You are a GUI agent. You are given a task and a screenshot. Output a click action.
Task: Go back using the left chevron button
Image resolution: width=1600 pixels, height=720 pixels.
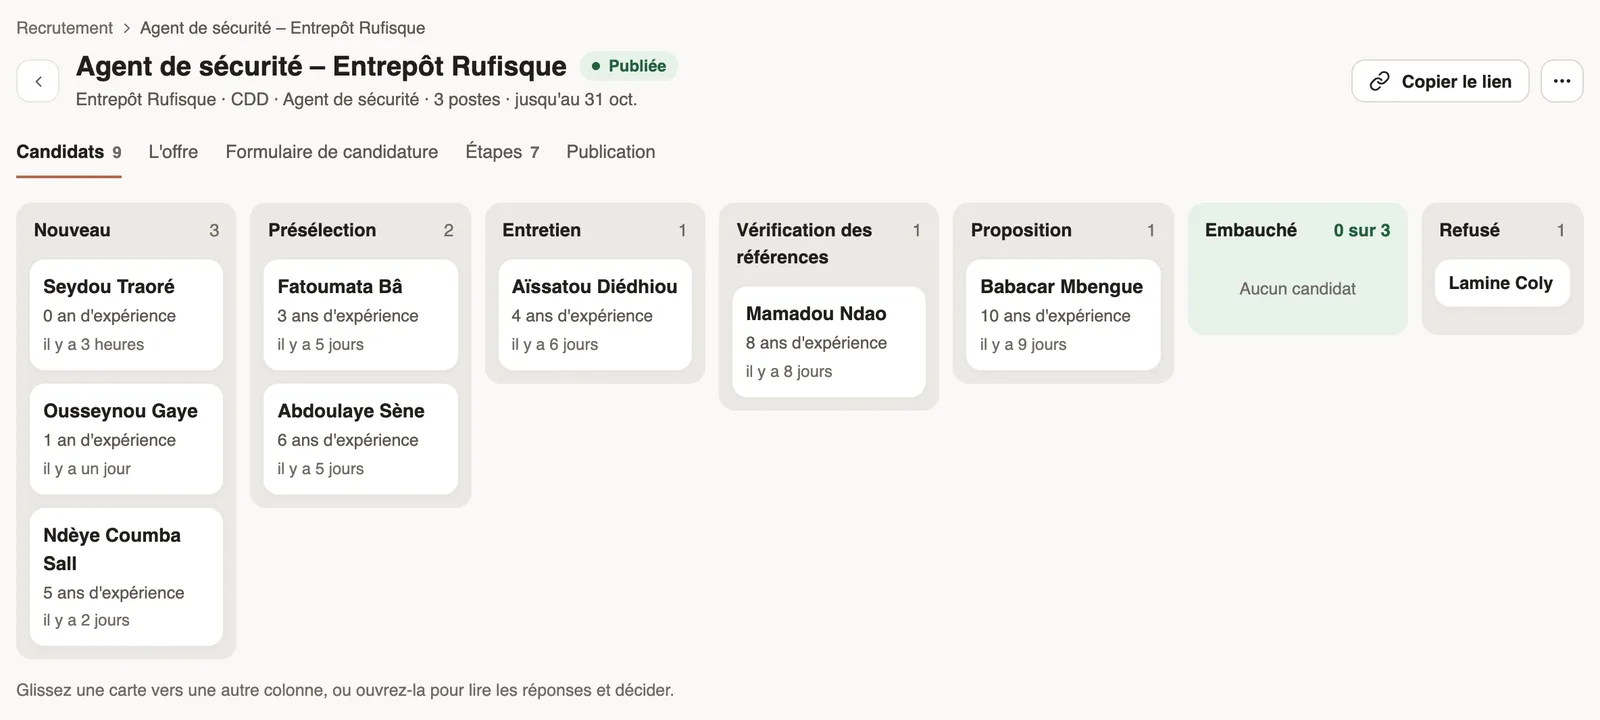[x=38, y=81]
